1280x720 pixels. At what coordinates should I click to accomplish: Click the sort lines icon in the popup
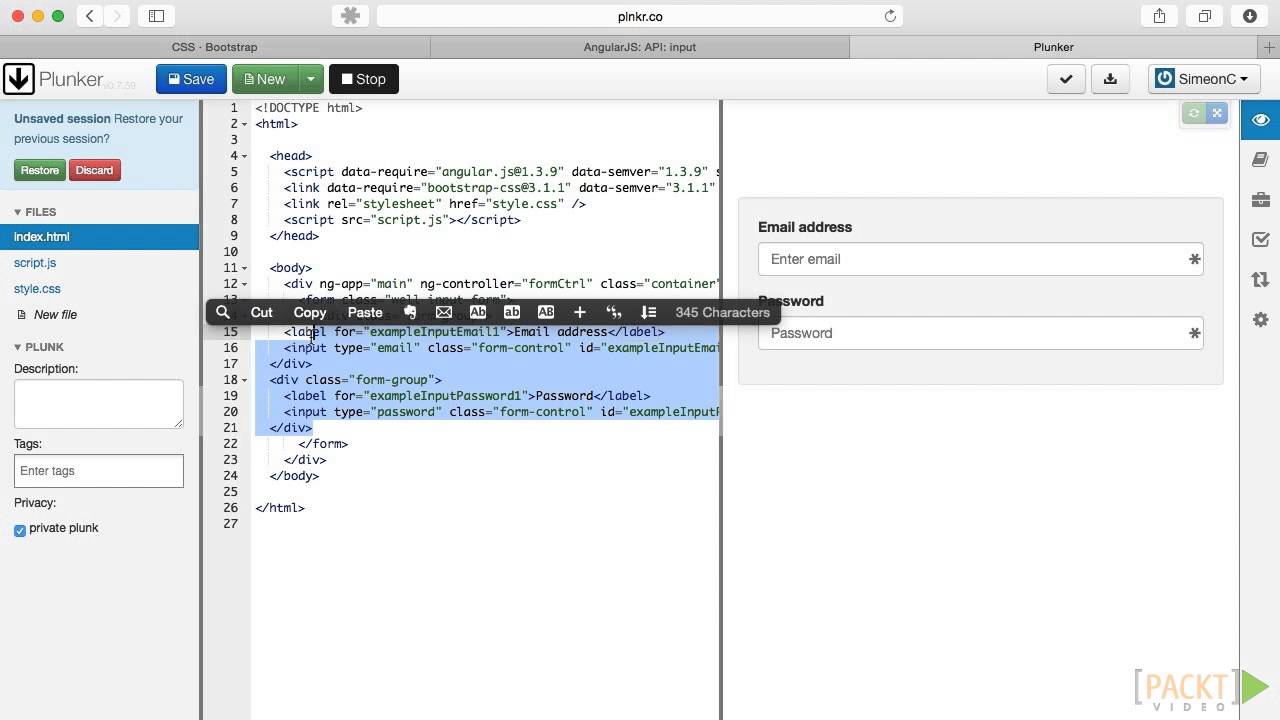[648, 312]
